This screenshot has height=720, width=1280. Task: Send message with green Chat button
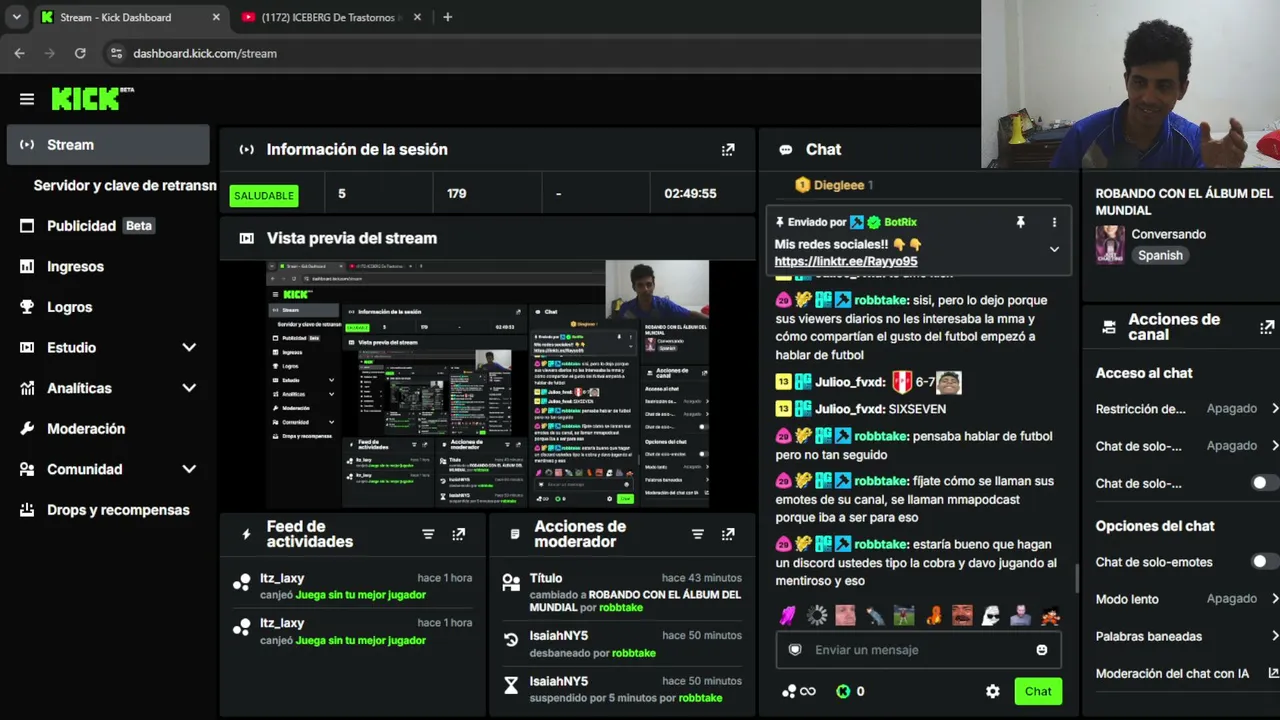[1038, 691]
